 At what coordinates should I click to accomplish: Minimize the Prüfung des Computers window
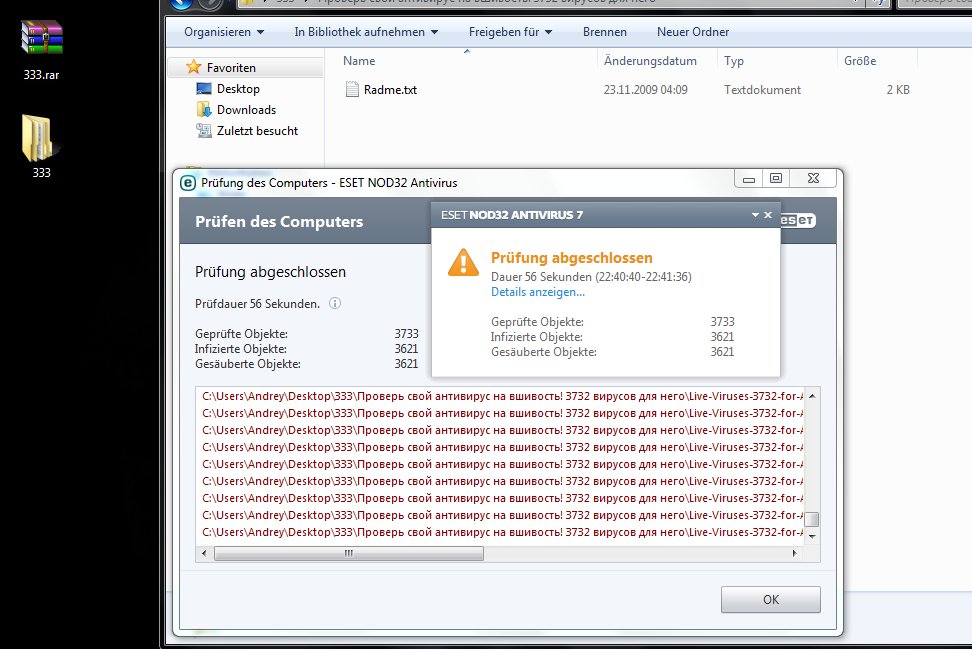coord(749,179)
